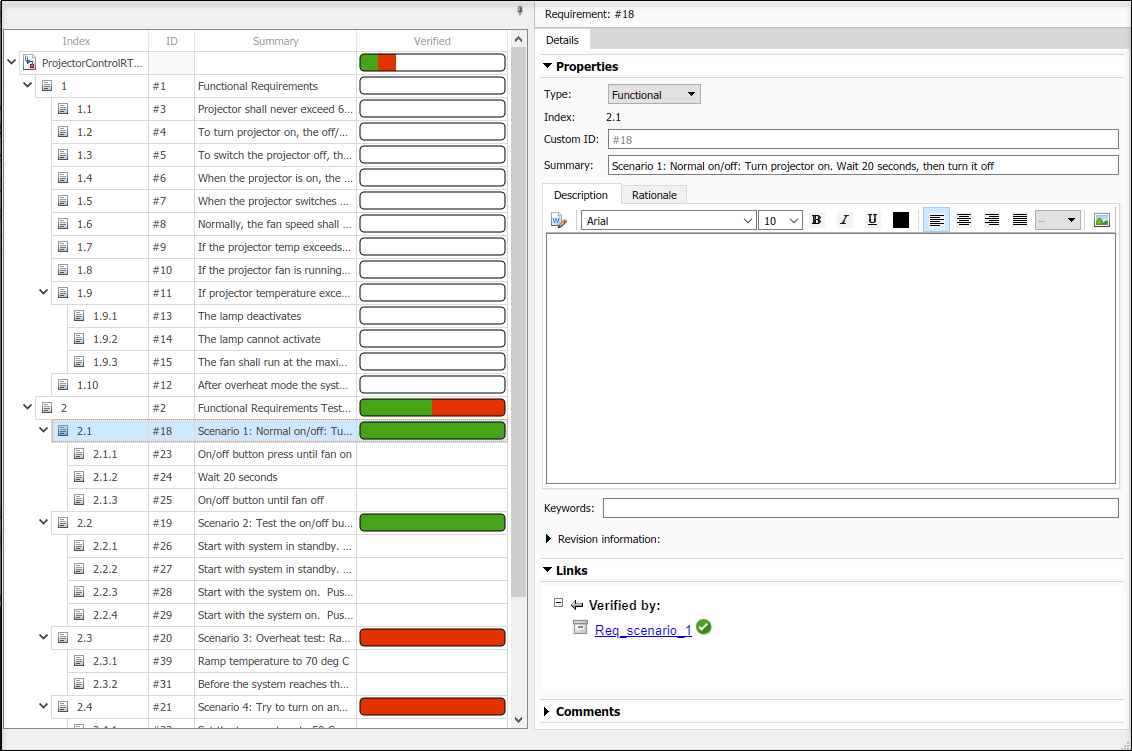This screenshot has height=751, width=1132.
Task: Collapse requirement 1 Functional Requirements node
Action: point(27,85)
